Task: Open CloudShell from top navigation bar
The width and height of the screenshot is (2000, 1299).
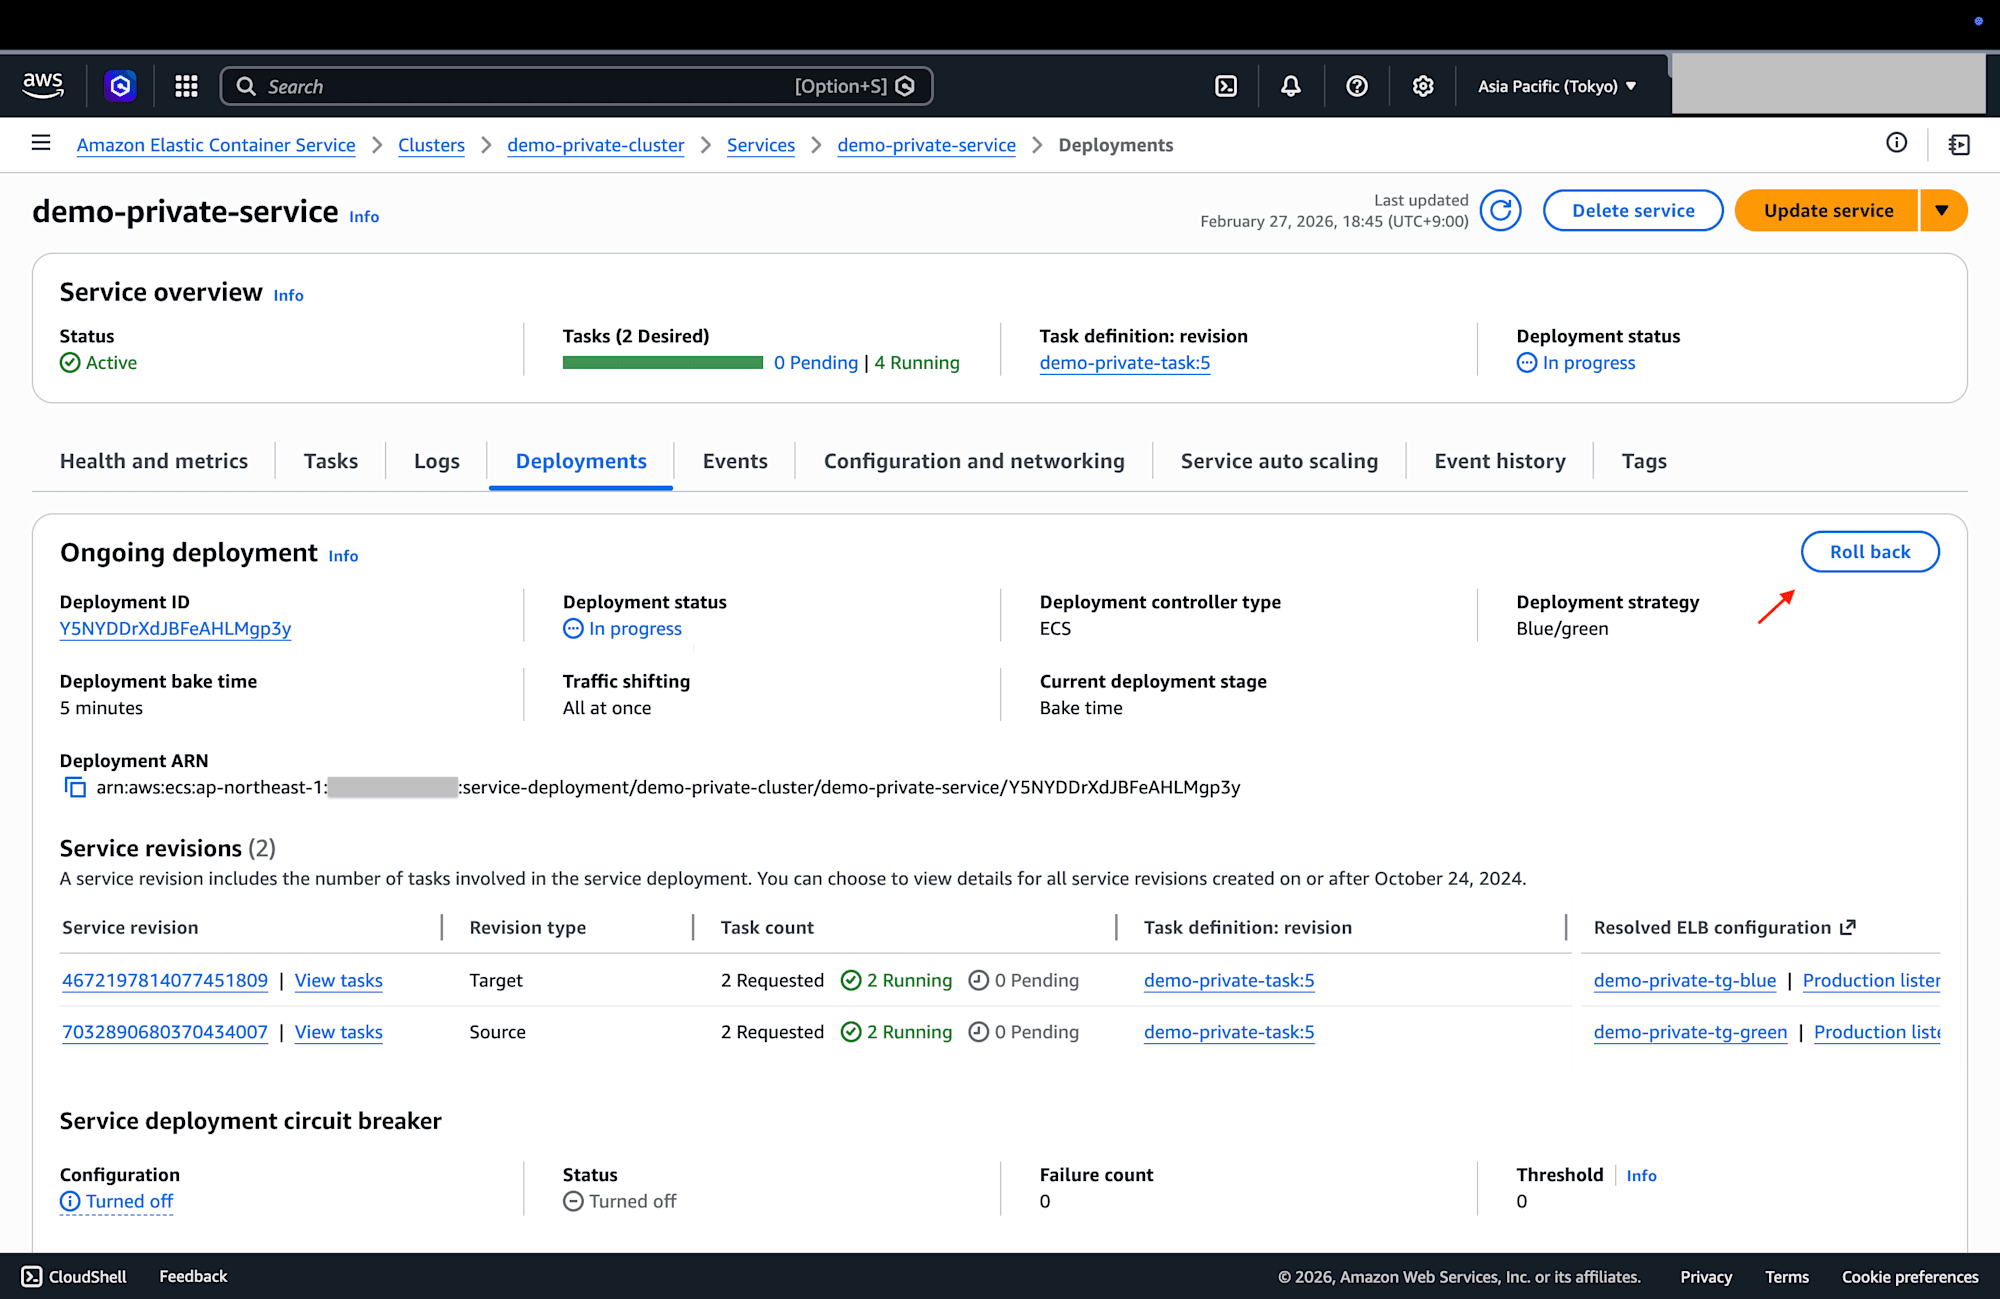Action: click(x=1226, y=86)
